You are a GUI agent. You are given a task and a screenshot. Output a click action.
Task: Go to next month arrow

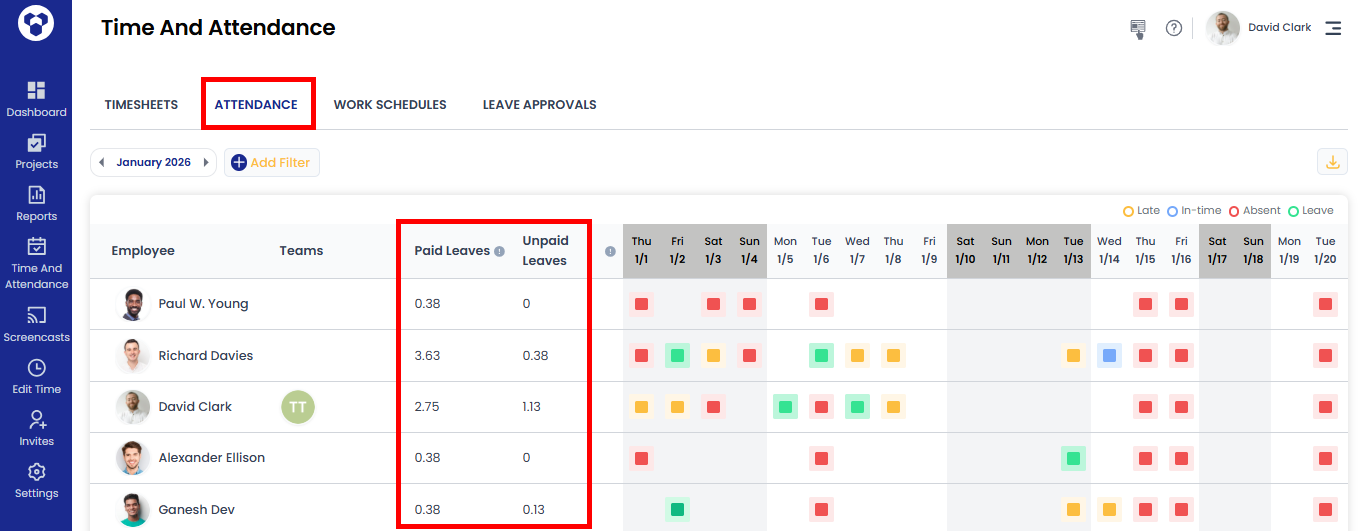206,162
